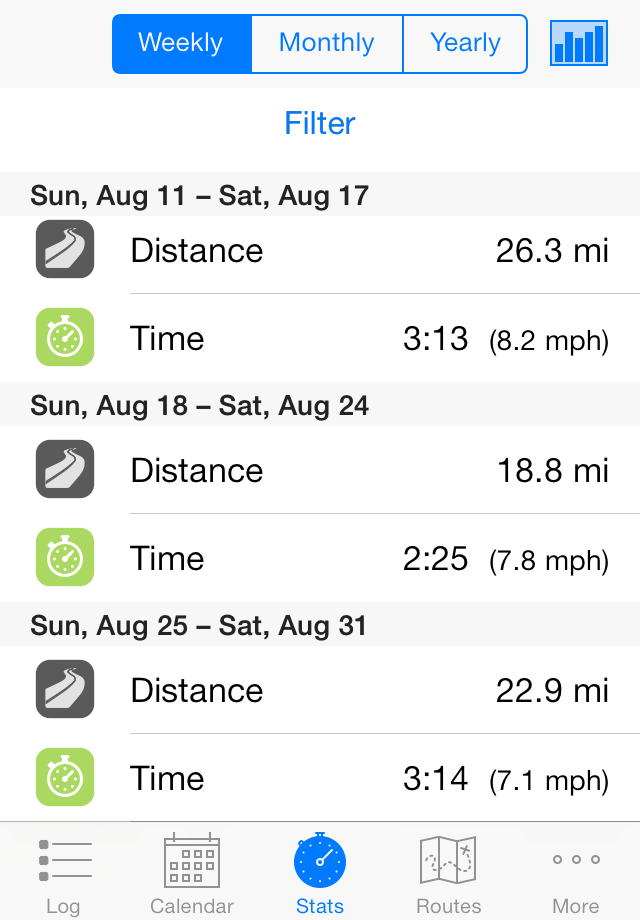Image resolution: width=640 pixels, height=920 pixels.
Task: Open the Calendar tab icon
Action: tap(192, 860)
